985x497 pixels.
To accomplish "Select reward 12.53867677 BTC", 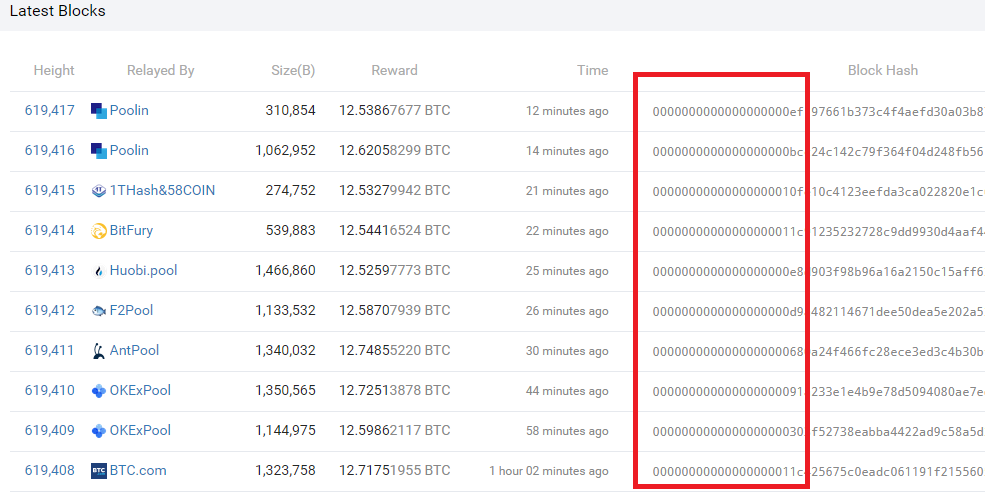I will point(395,111).
